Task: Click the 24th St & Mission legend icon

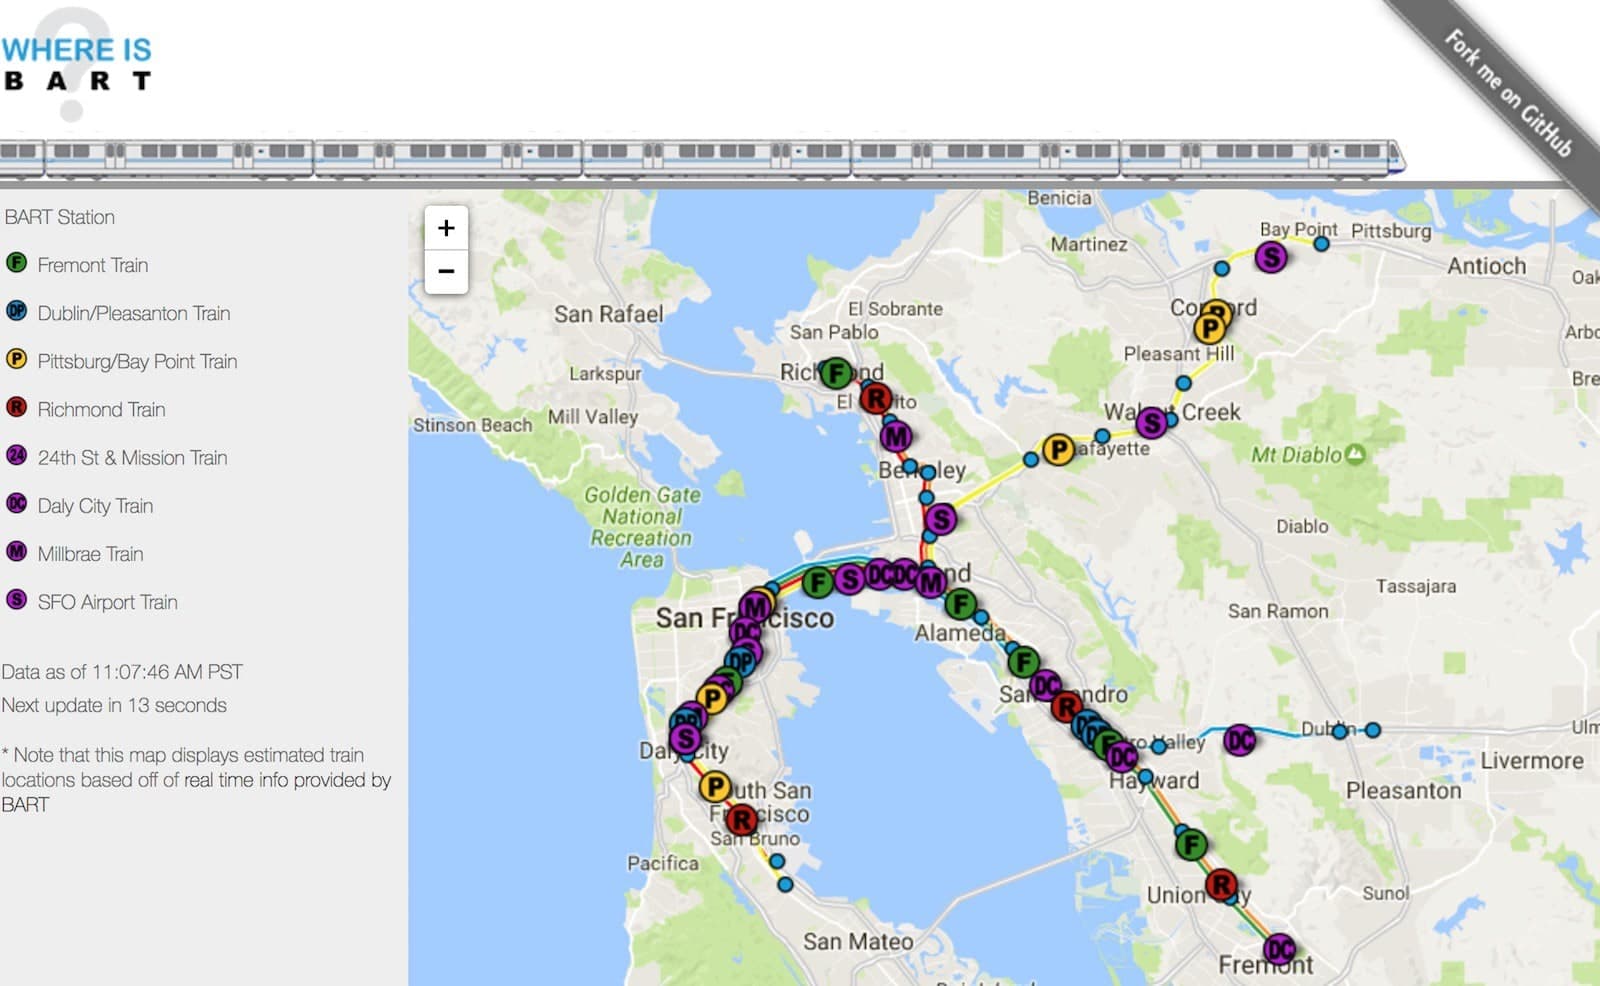Action: [x=17, y=456]
